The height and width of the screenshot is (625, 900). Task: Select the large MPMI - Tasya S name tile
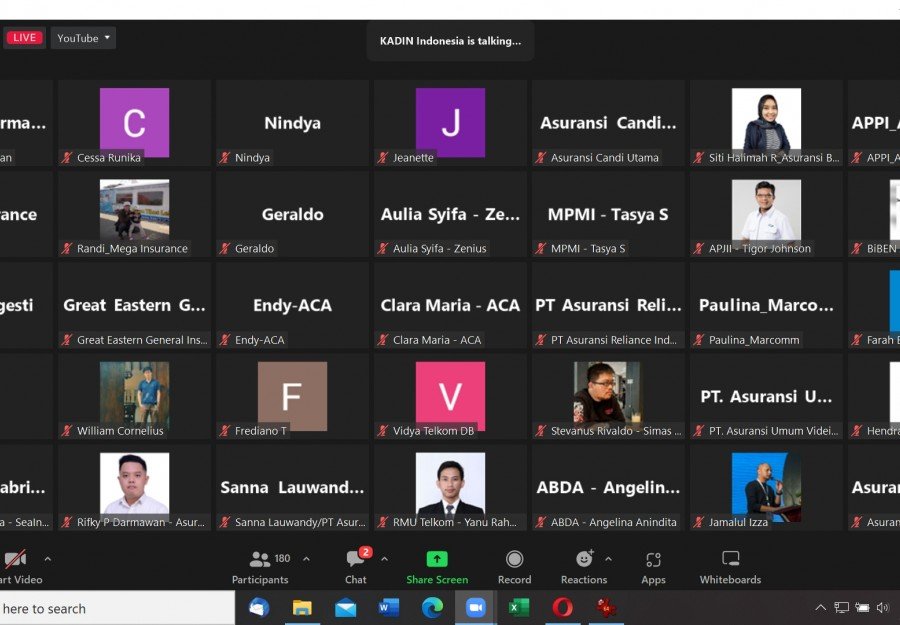click(x=608, y=214)
